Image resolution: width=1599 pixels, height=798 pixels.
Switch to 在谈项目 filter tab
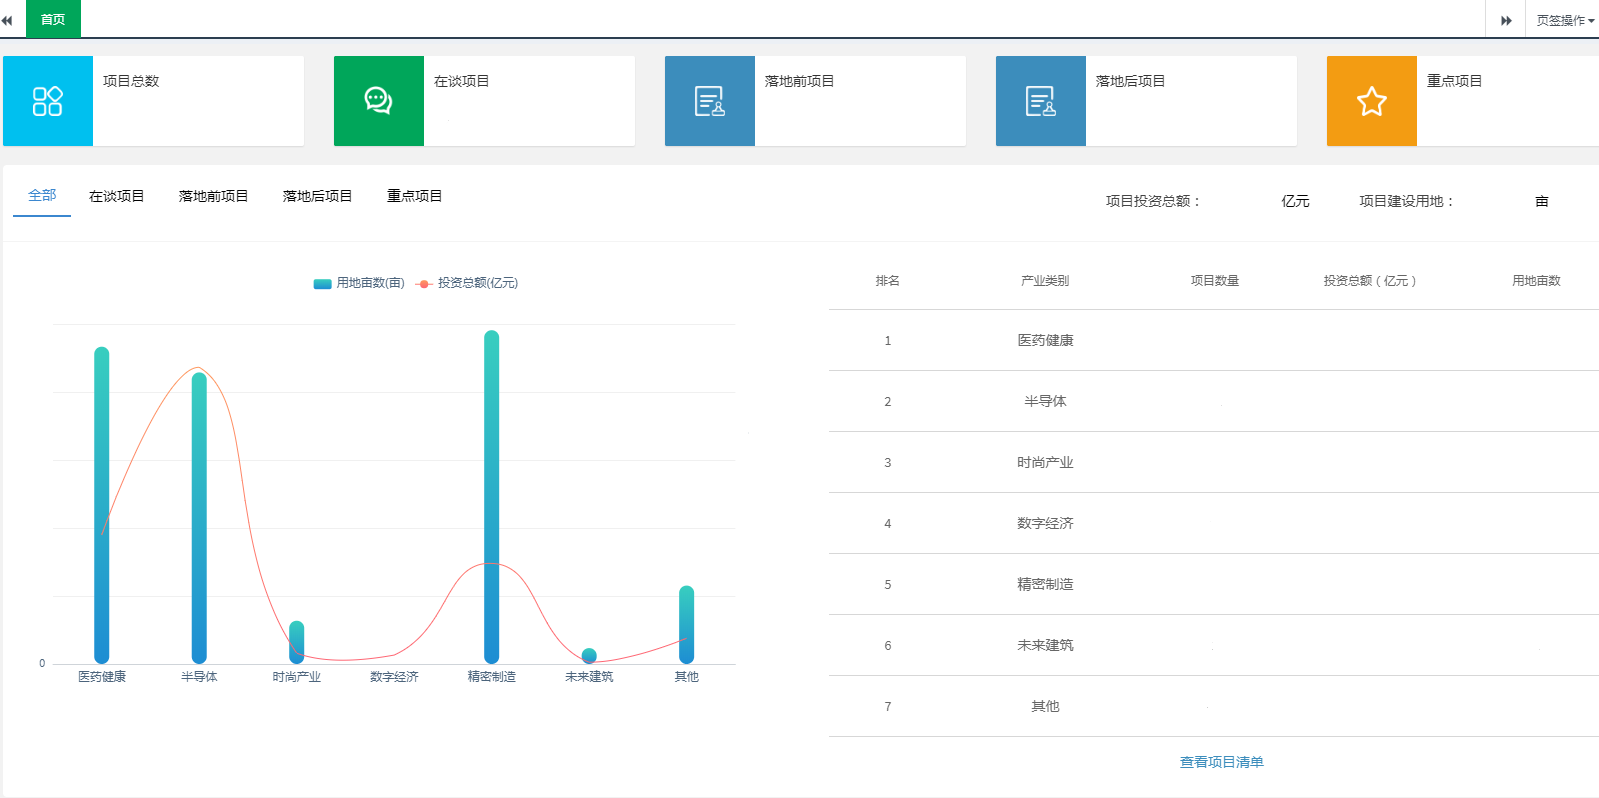click(x=116, y=196)
